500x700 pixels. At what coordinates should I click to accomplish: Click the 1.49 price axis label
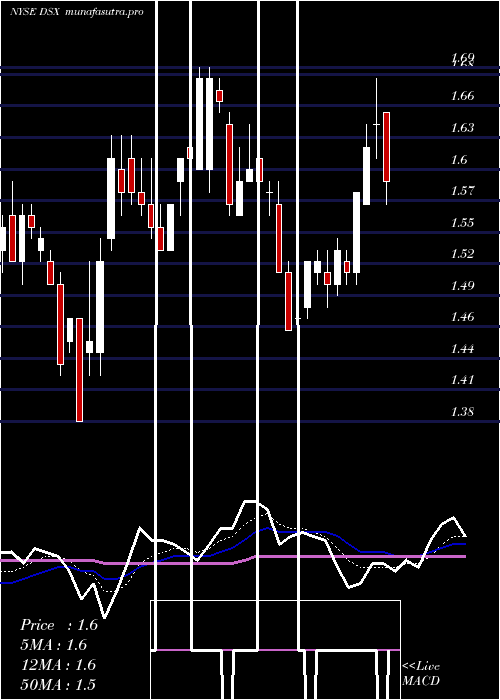coord(462,285)
